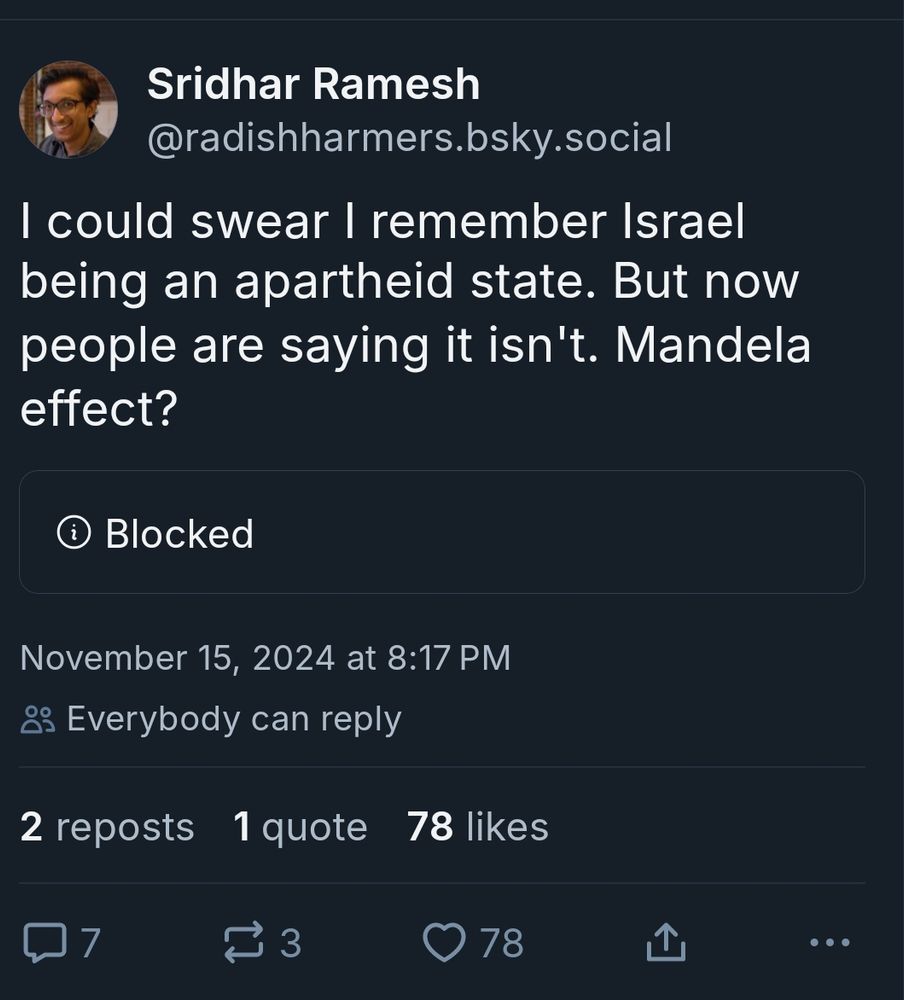Screen dimensions: 904x1000
Task: View the list of 2 reposts
Action: [107, 827]
